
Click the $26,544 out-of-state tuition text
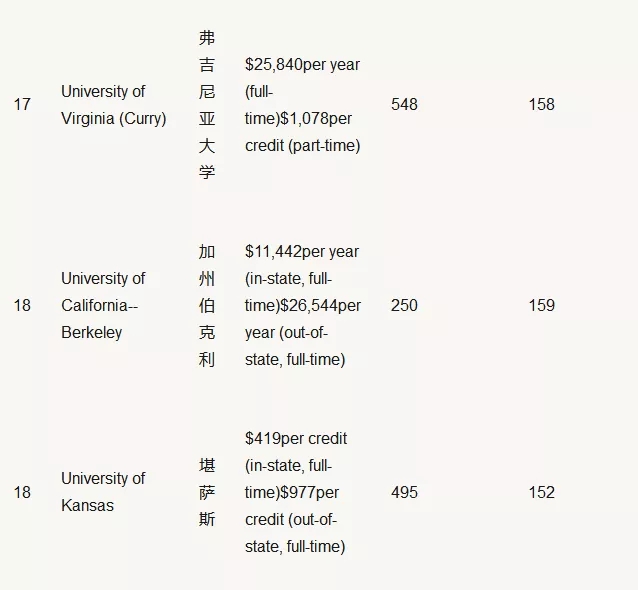(x=303, y=332)
